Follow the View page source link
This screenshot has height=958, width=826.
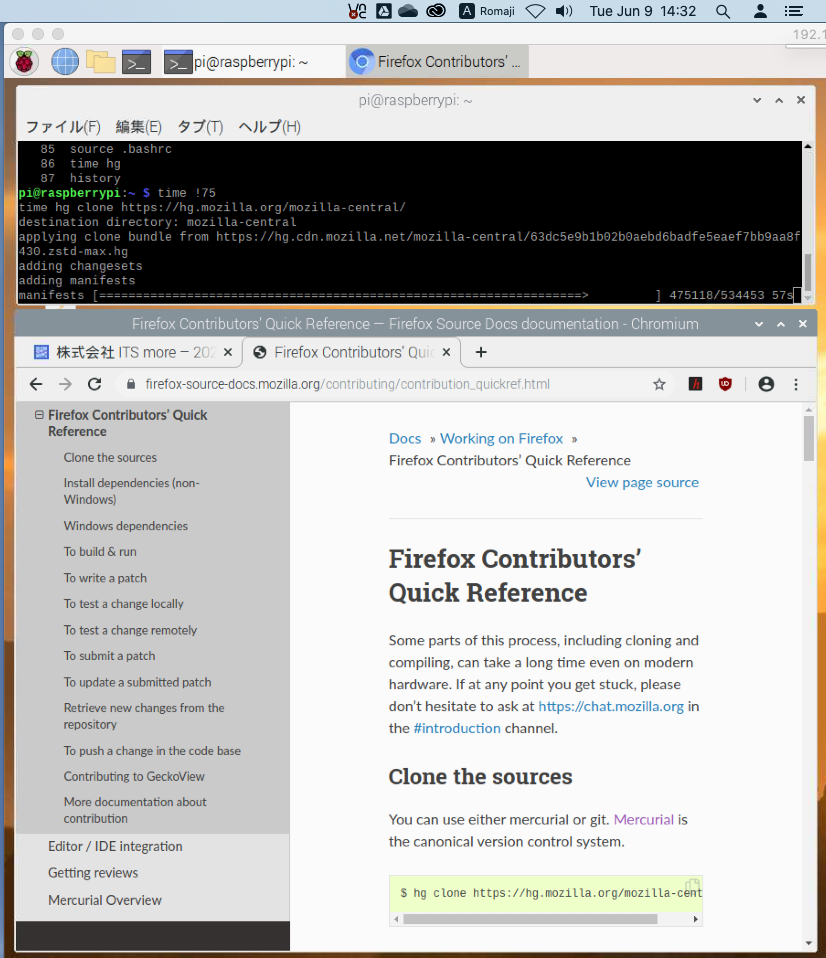[642, 482]
